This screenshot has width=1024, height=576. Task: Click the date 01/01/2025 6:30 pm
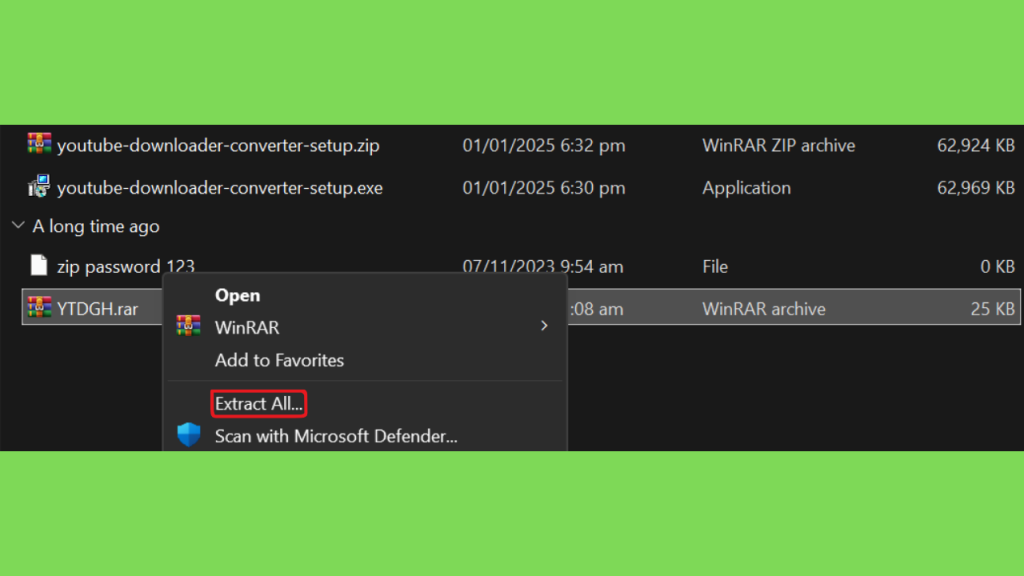pyautogui.click(x=543, y=188)
